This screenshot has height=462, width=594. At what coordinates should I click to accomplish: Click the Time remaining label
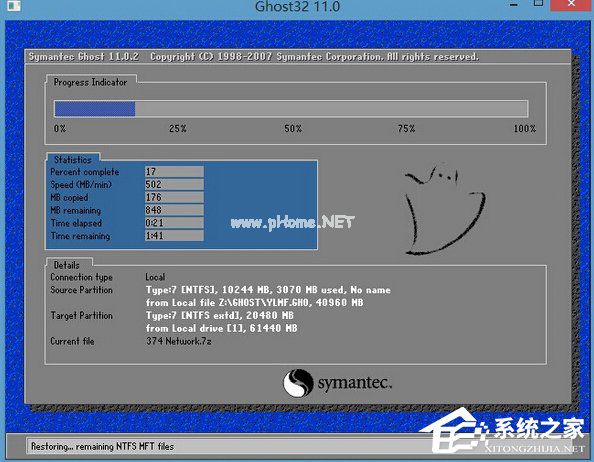click(80, 236)
